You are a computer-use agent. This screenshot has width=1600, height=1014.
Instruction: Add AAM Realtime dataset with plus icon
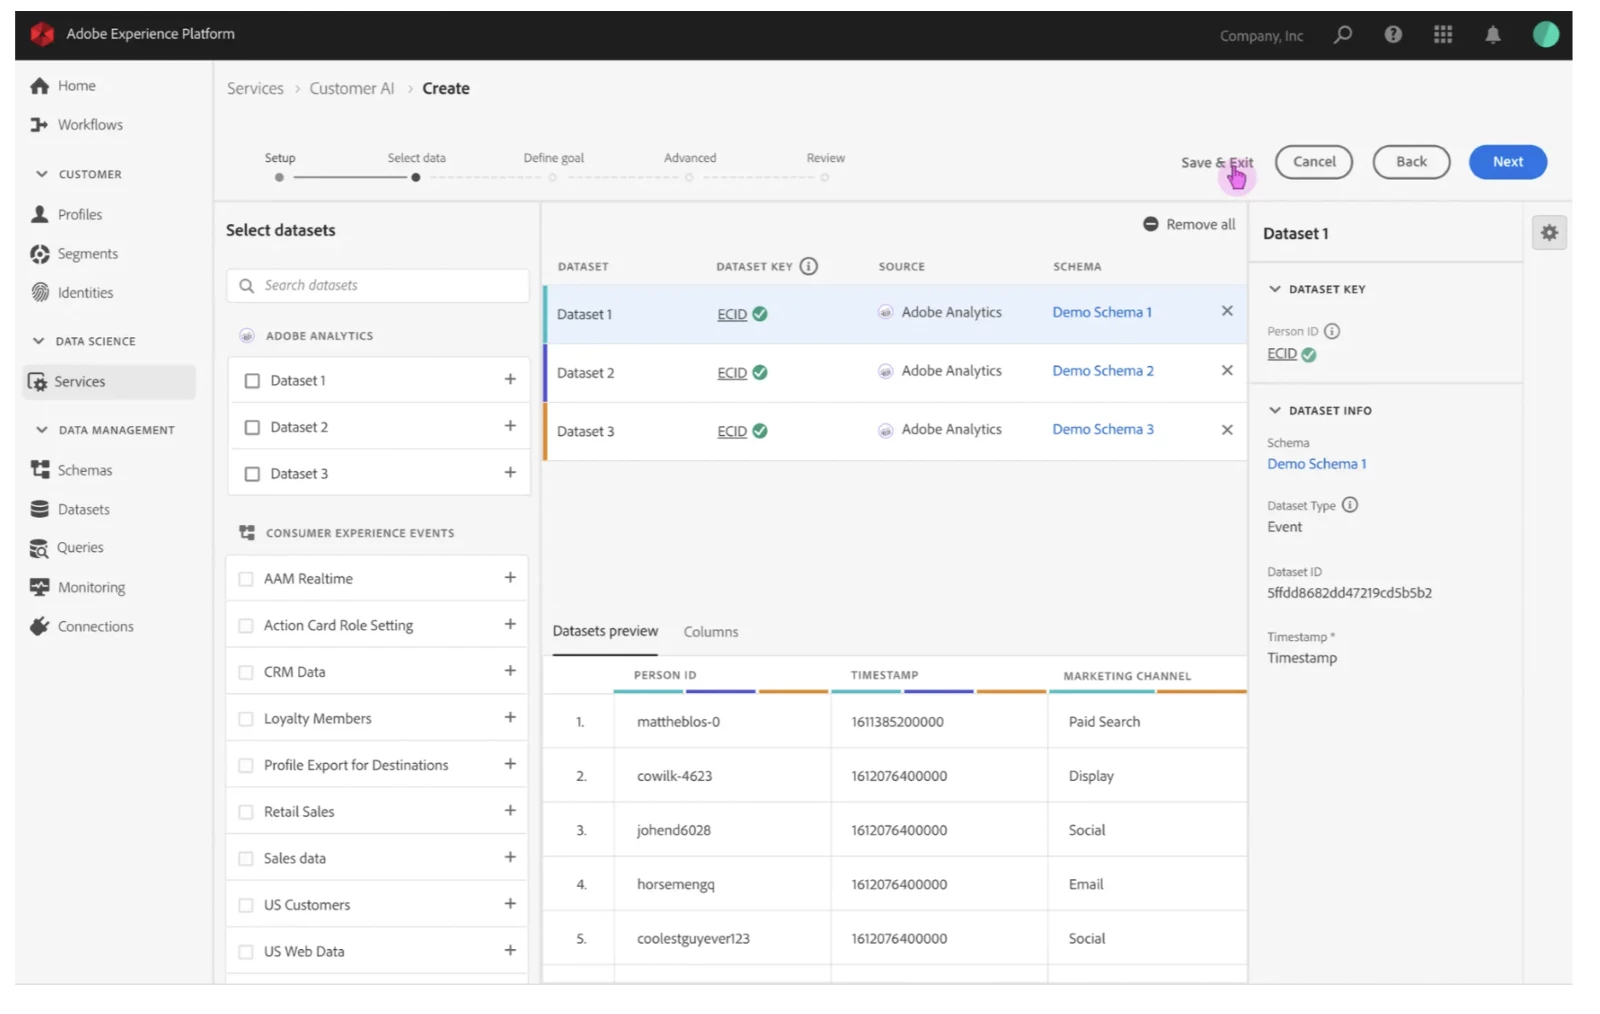[510, 577]
